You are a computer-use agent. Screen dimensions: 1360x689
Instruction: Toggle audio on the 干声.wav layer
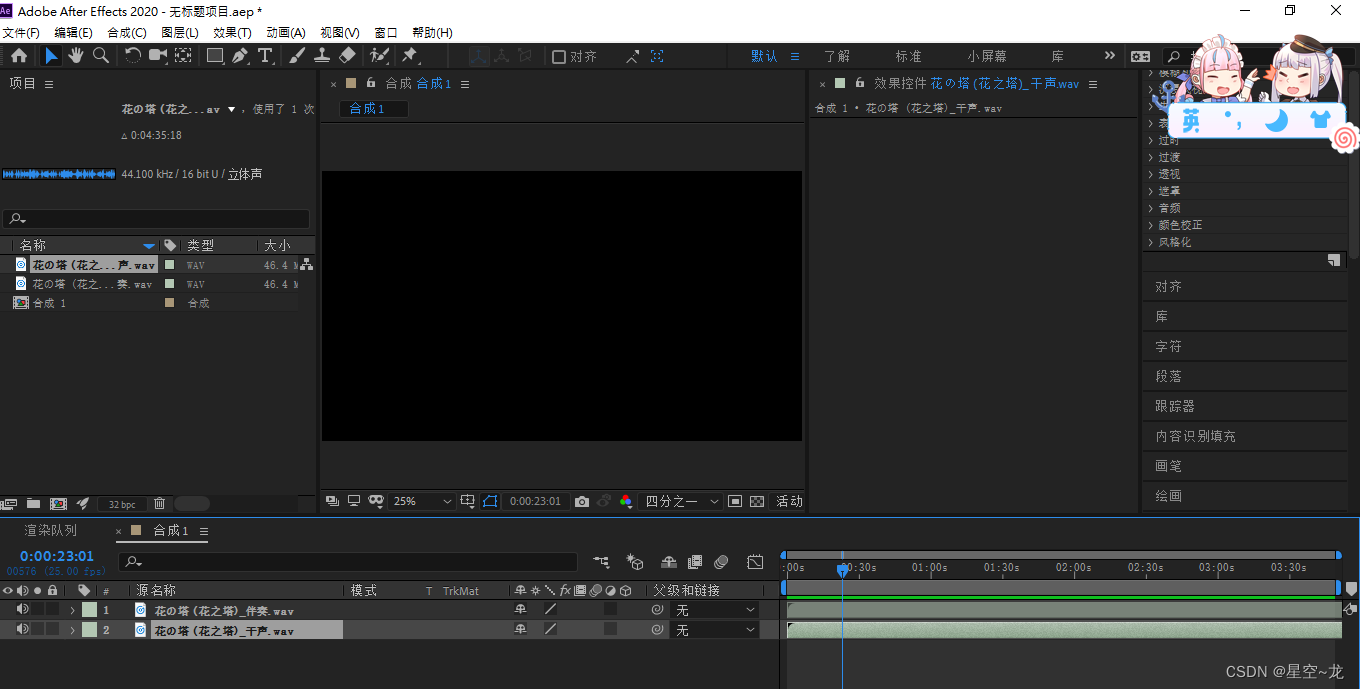click(x=22, y=630)
